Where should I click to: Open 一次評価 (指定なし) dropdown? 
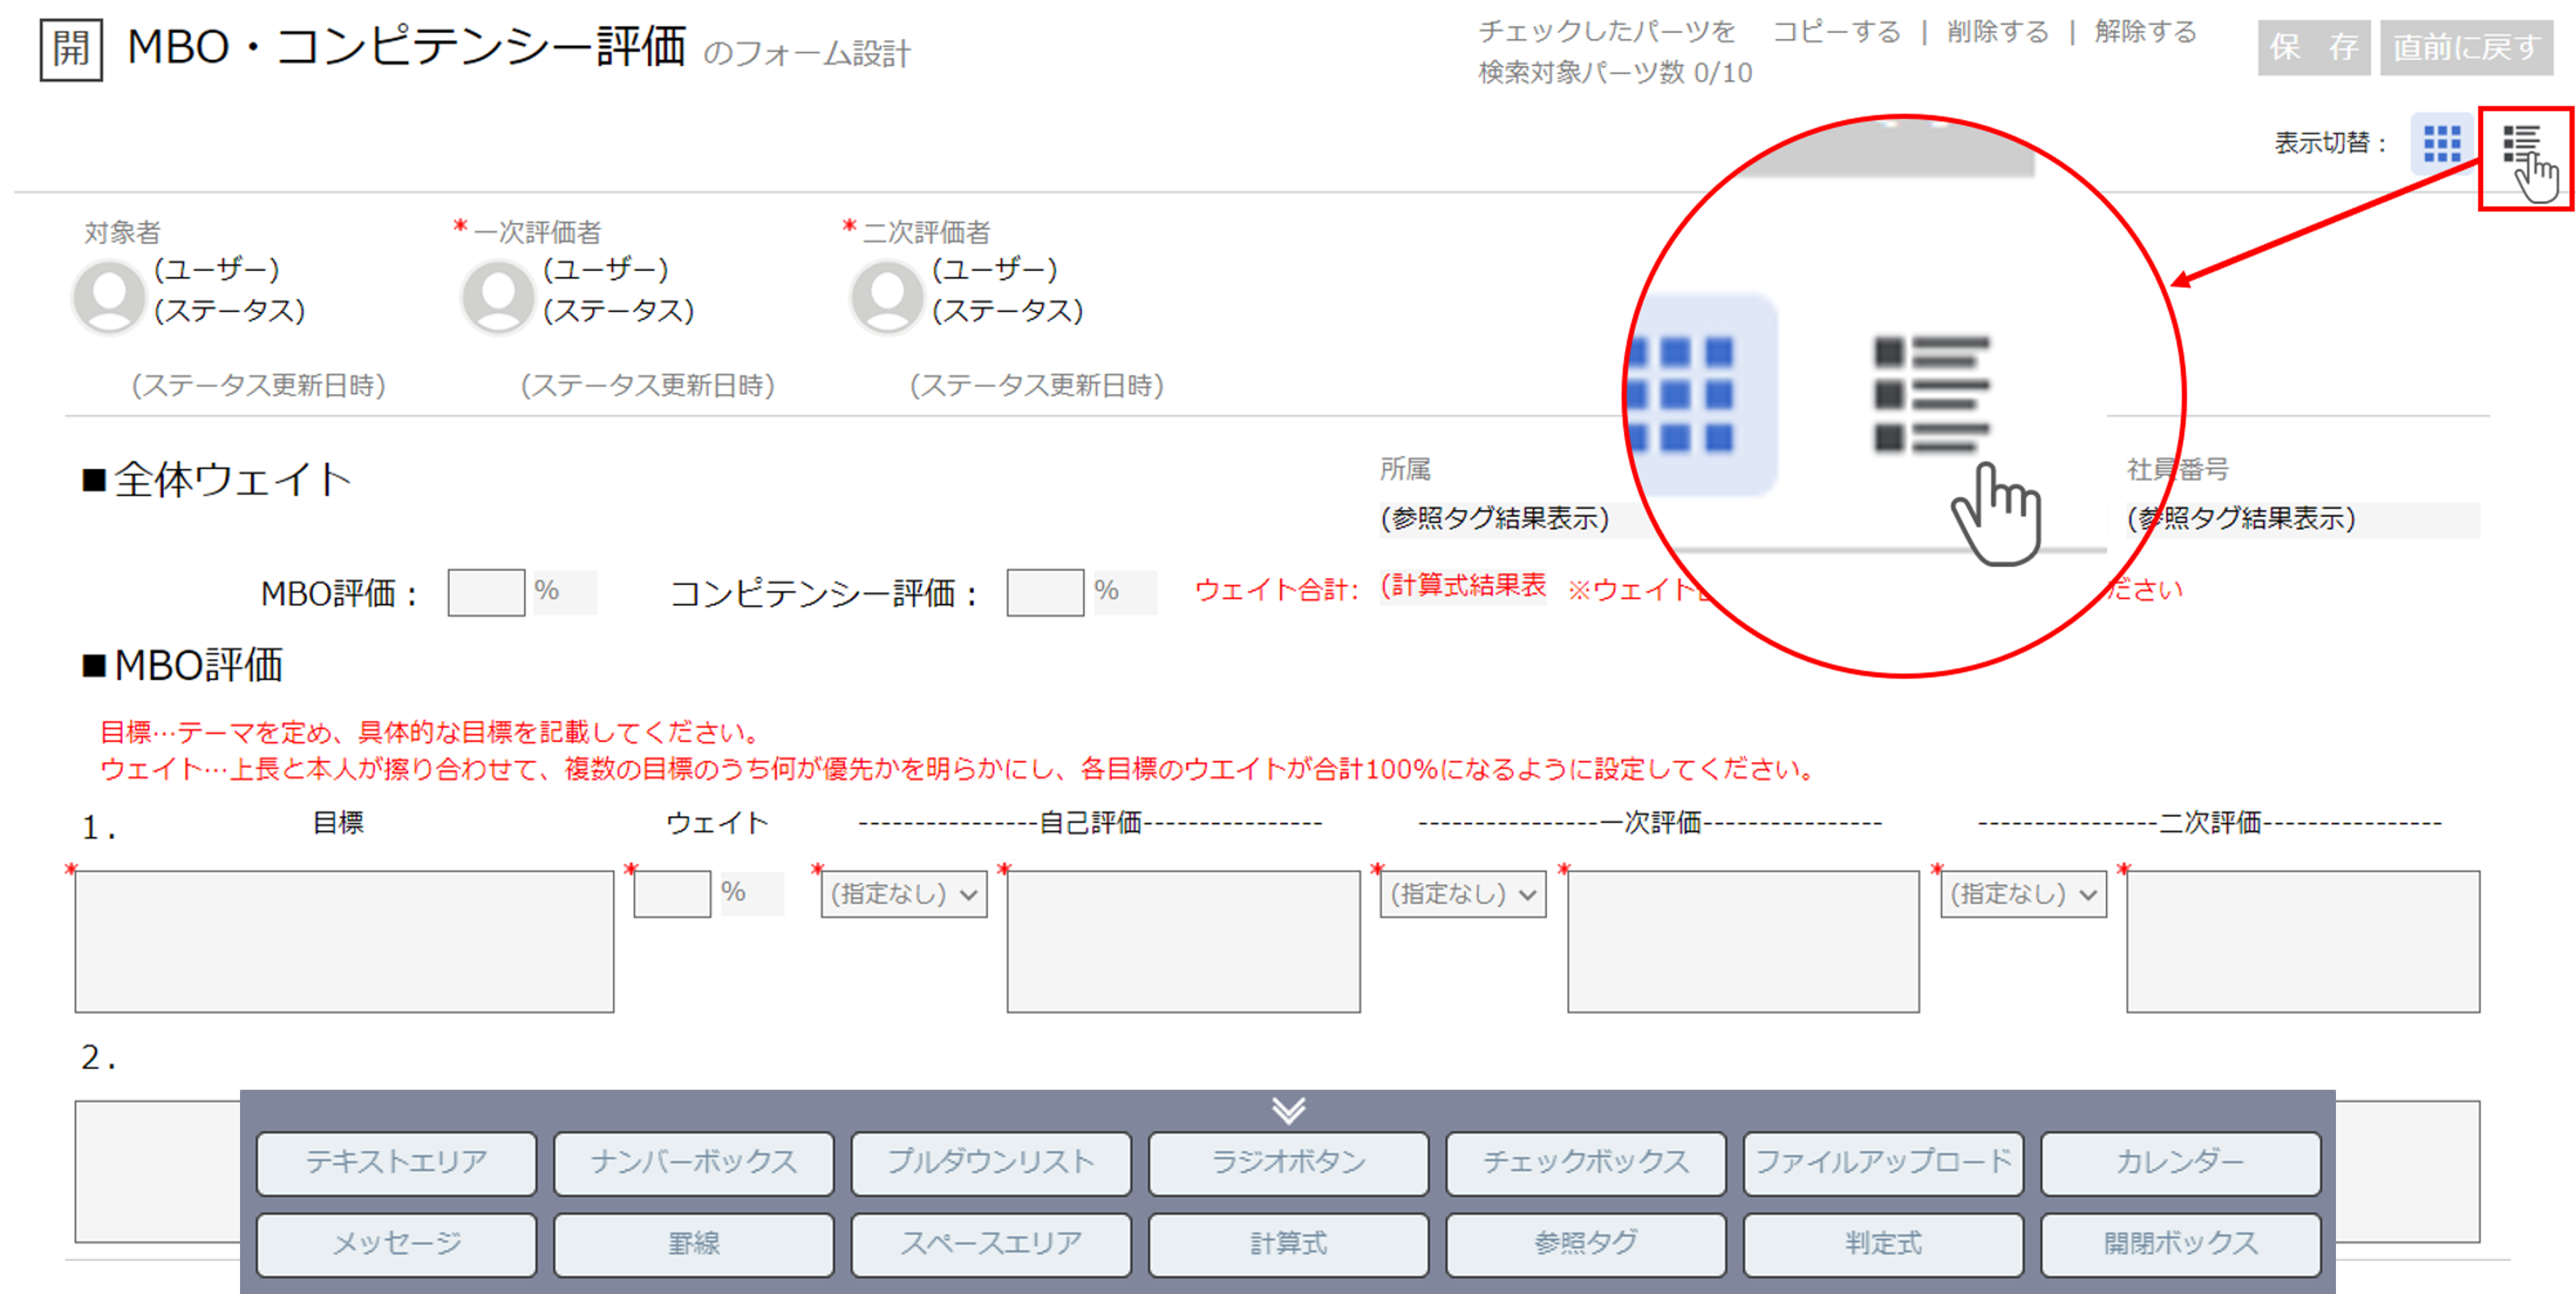tap(1463, 894)
